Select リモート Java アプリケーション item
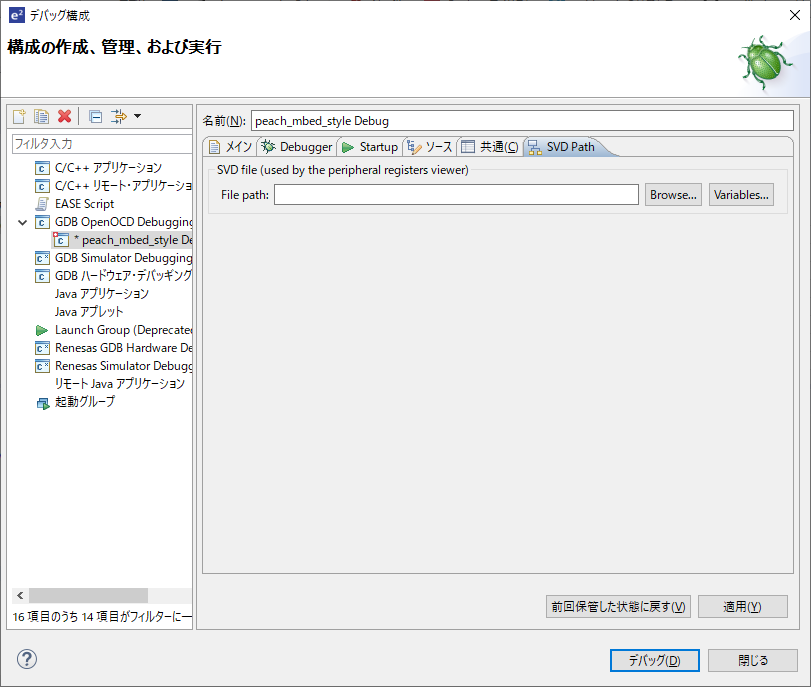 (119, 384)
